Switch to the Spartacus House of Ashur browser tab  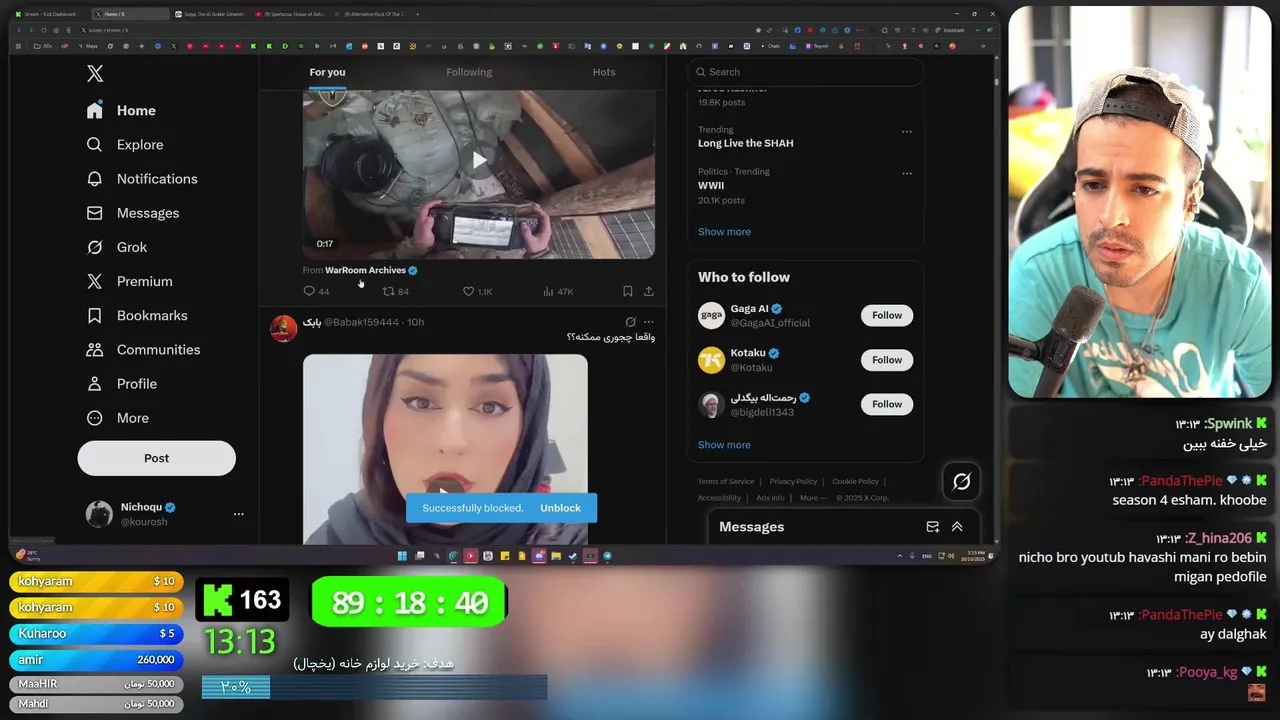290,14
